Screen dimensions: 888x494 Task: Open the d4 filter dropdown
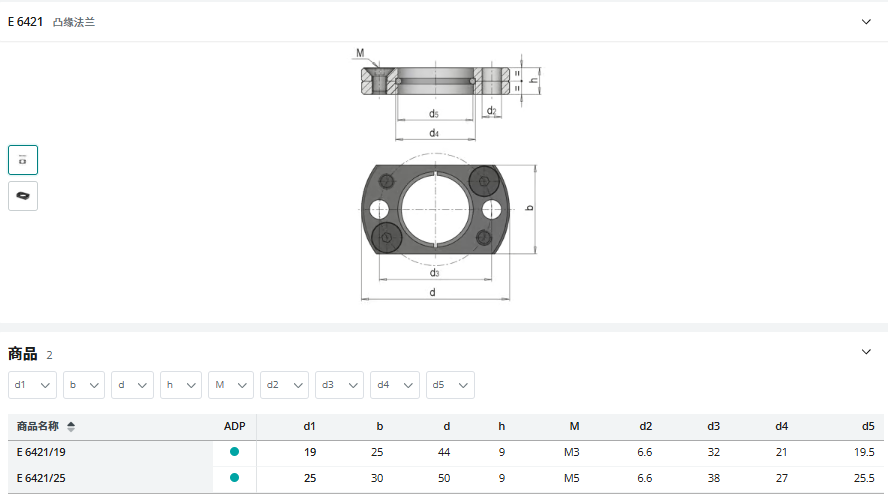click(x=395, y=385)
